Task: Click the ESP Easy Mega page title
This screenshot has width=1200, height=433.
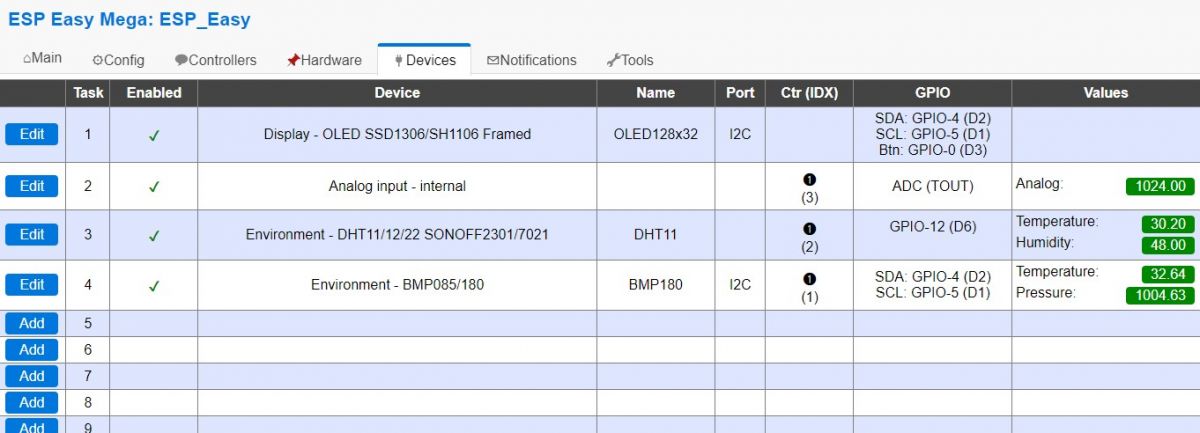Action: (x=129, y=19)
